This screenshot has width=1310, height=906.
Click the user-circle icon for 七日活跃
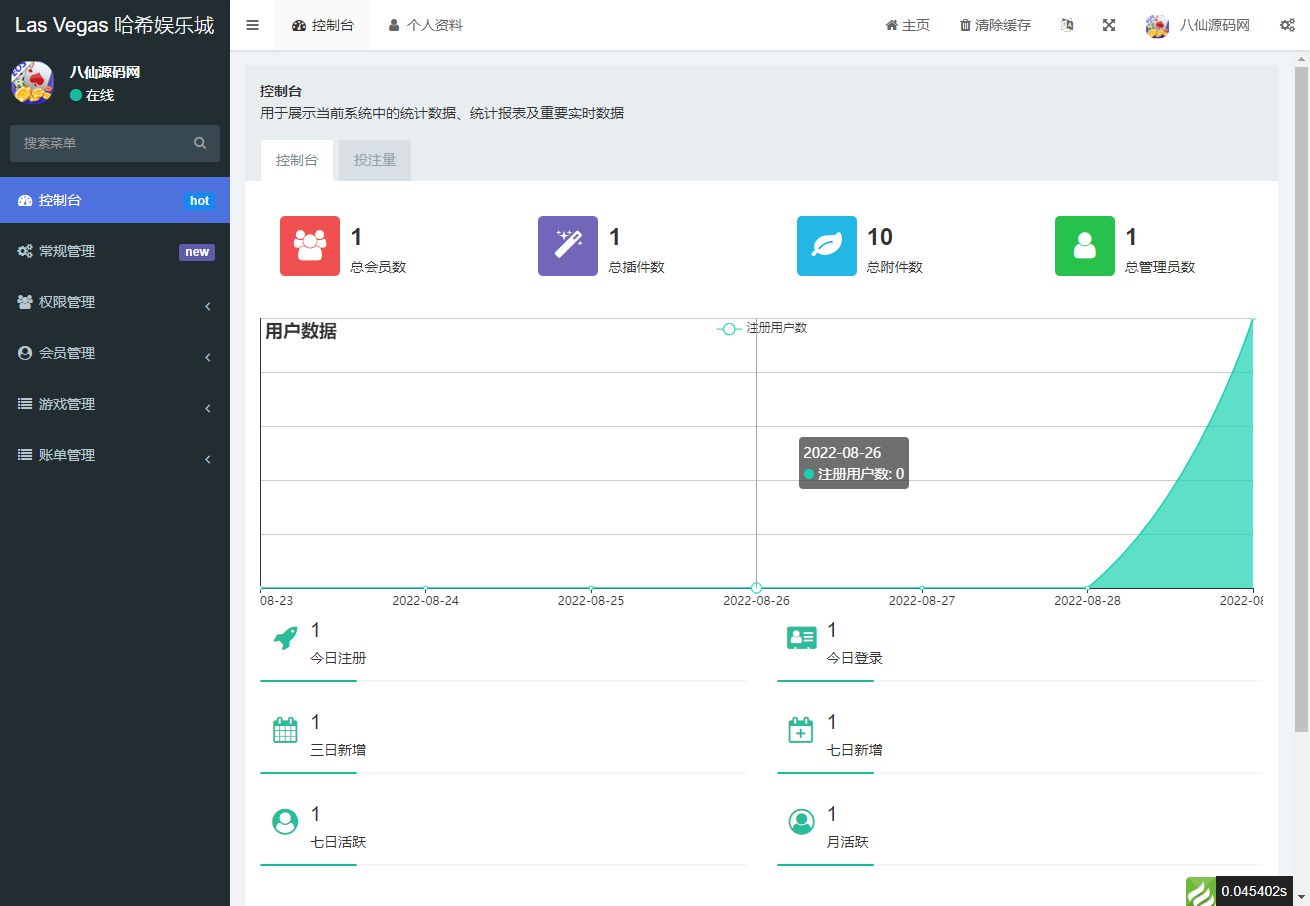(285, 822)
